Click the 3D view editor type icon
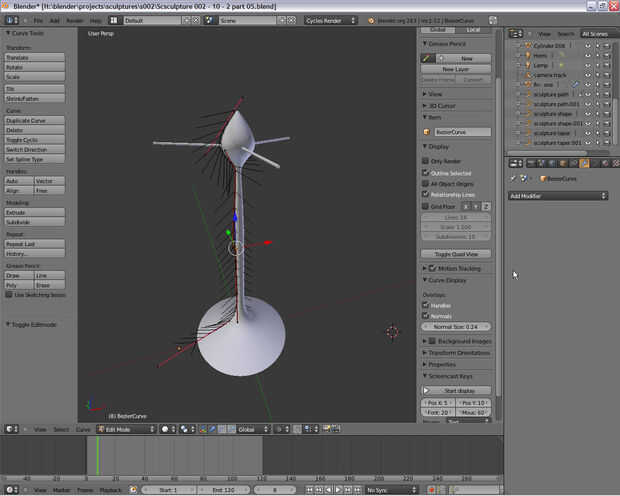This screenshot has width=620, height=496. pyautogui.click(x=9, y=429)
